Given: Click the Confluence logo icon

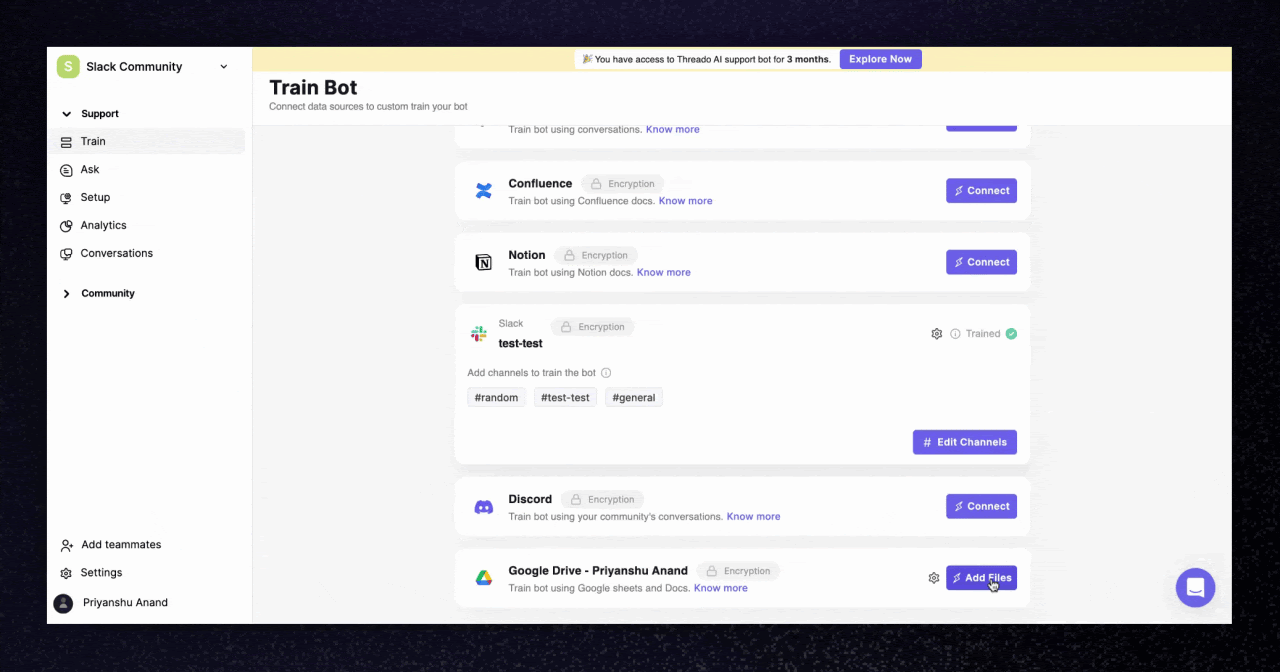Looking at the screenshot, I should click(484, 191).
